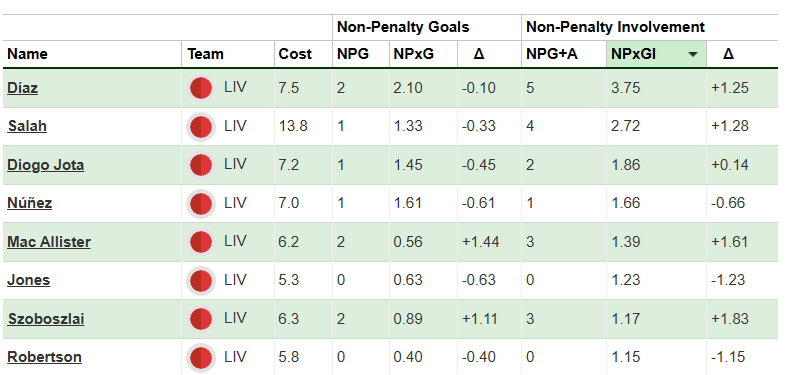
Task: Open the Szoboszlai player link
Action: pyautogui.click(x=46, y=319)
